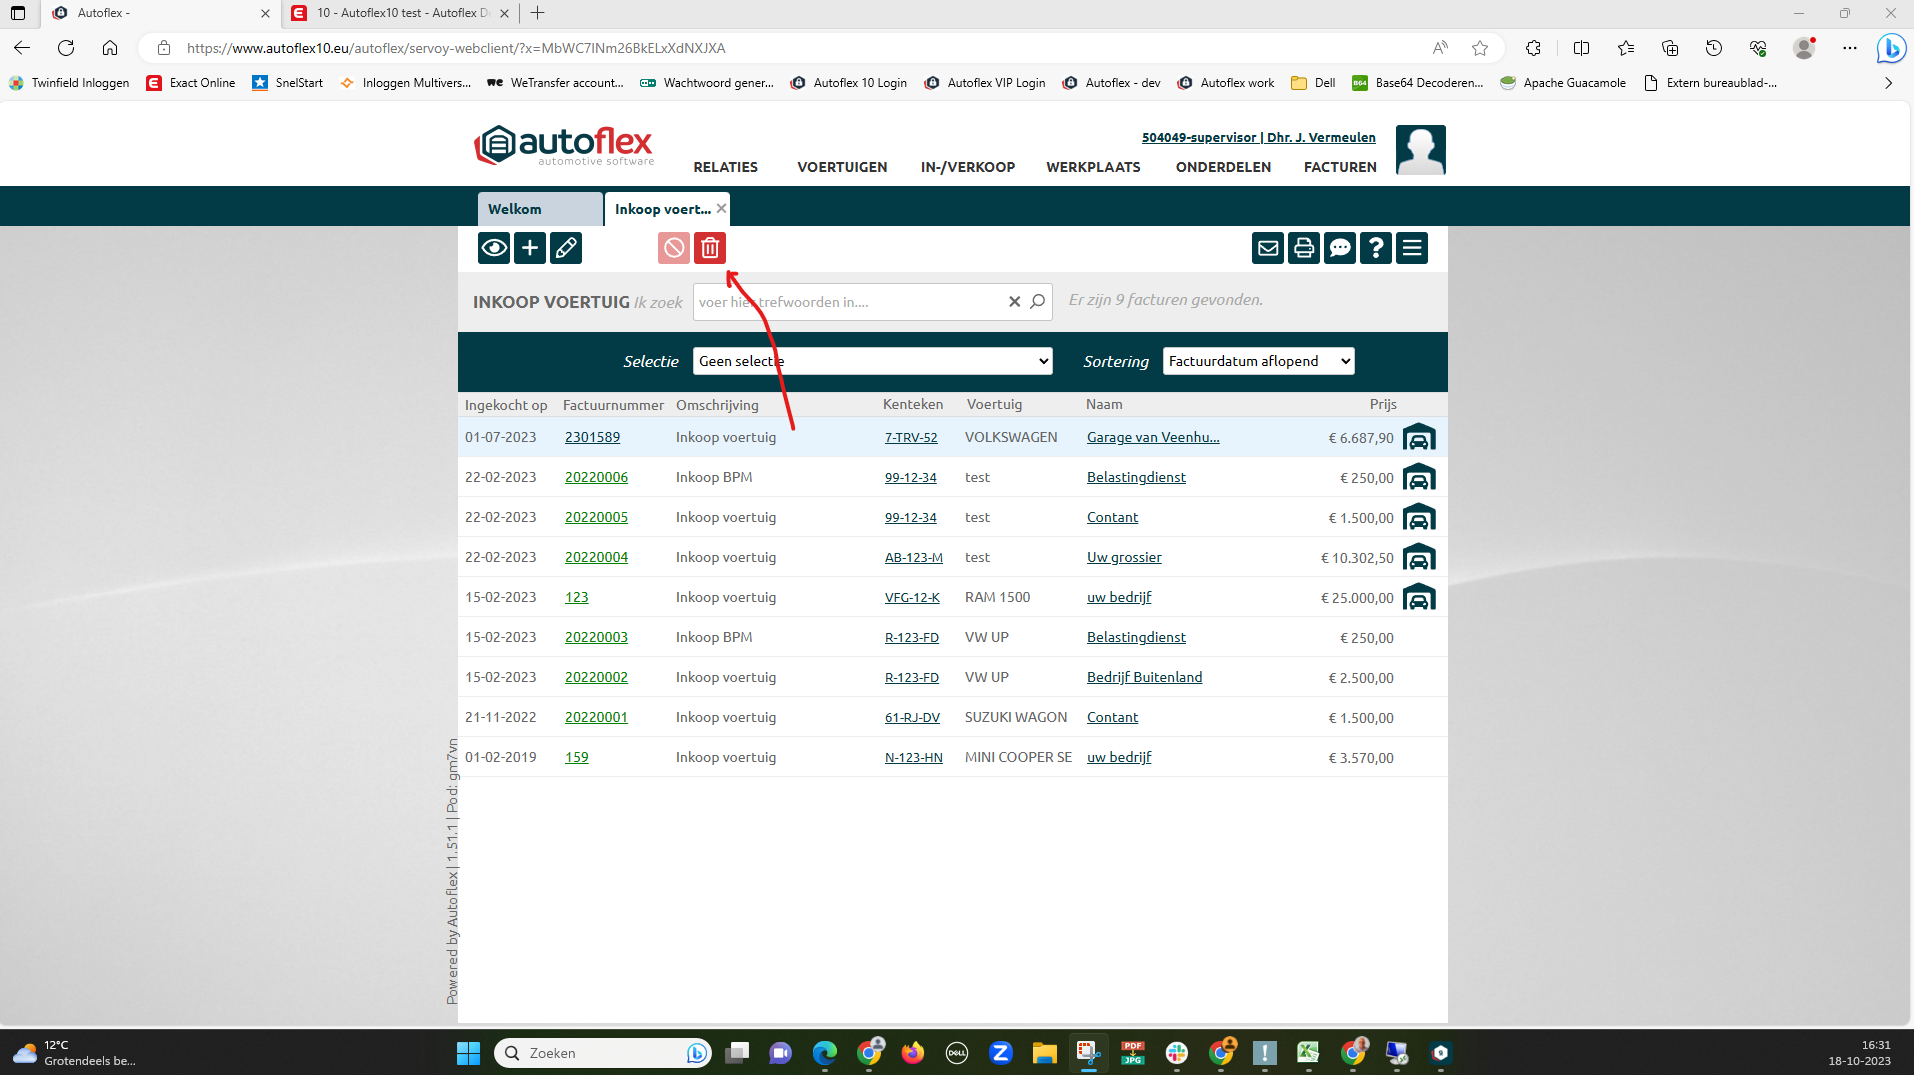This screenshot has width=1914, height=1075.
Task: Click the question mark help icon
Action: click(1376, 248)
